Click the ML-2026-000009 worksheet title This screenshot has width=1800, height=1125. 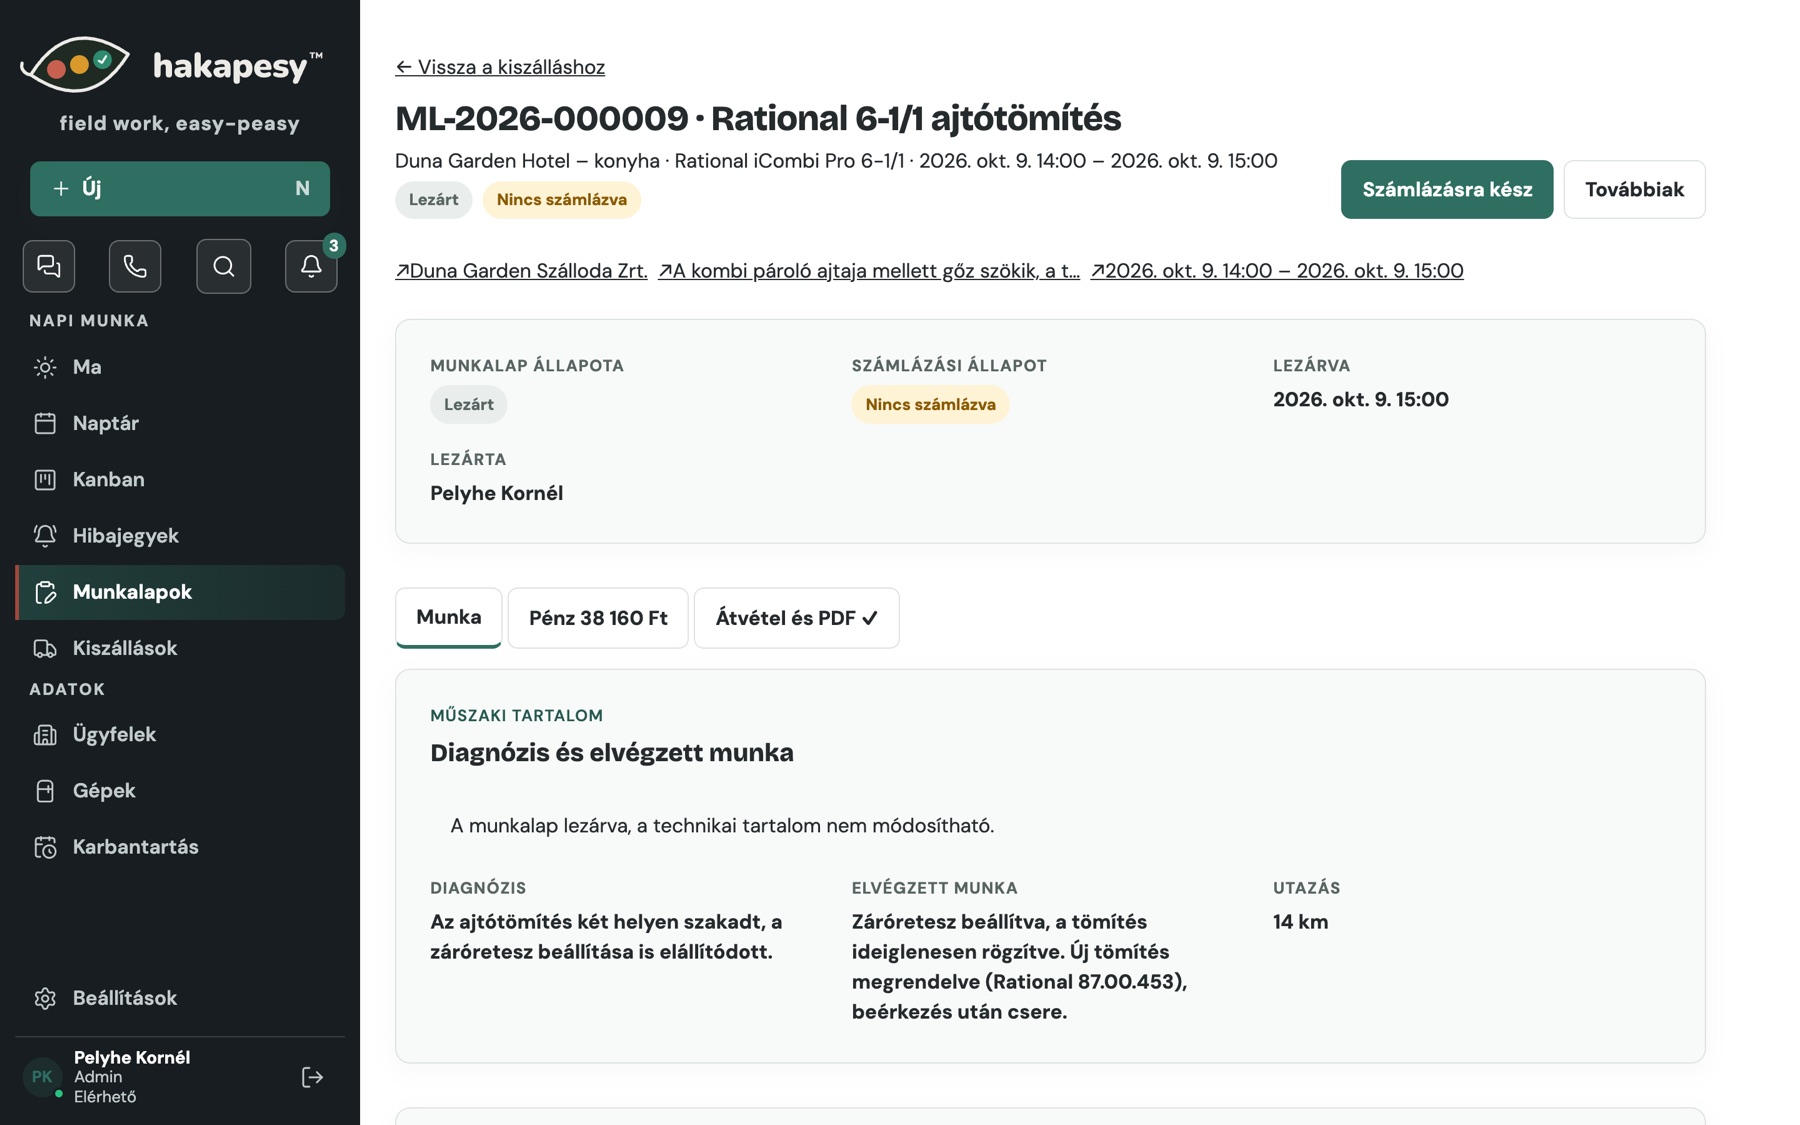click(x=758, y=118)
